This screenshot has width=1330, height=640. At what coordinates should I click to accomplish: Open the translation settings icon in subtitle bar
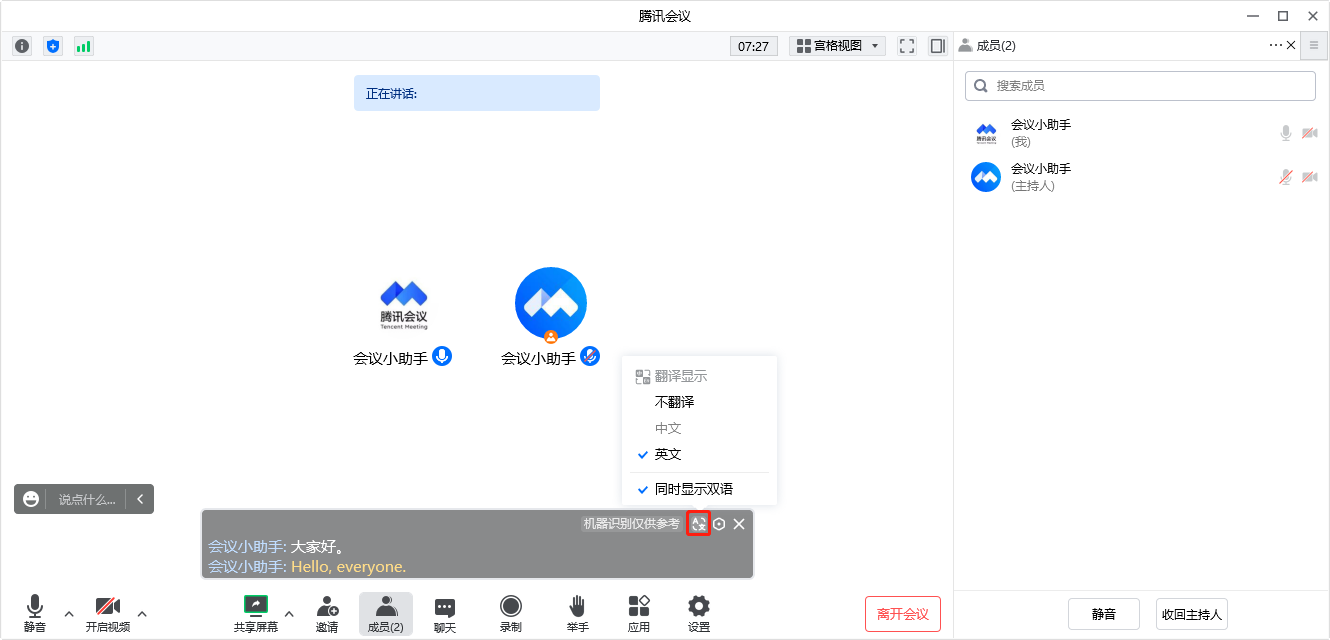tap(699, 523)
